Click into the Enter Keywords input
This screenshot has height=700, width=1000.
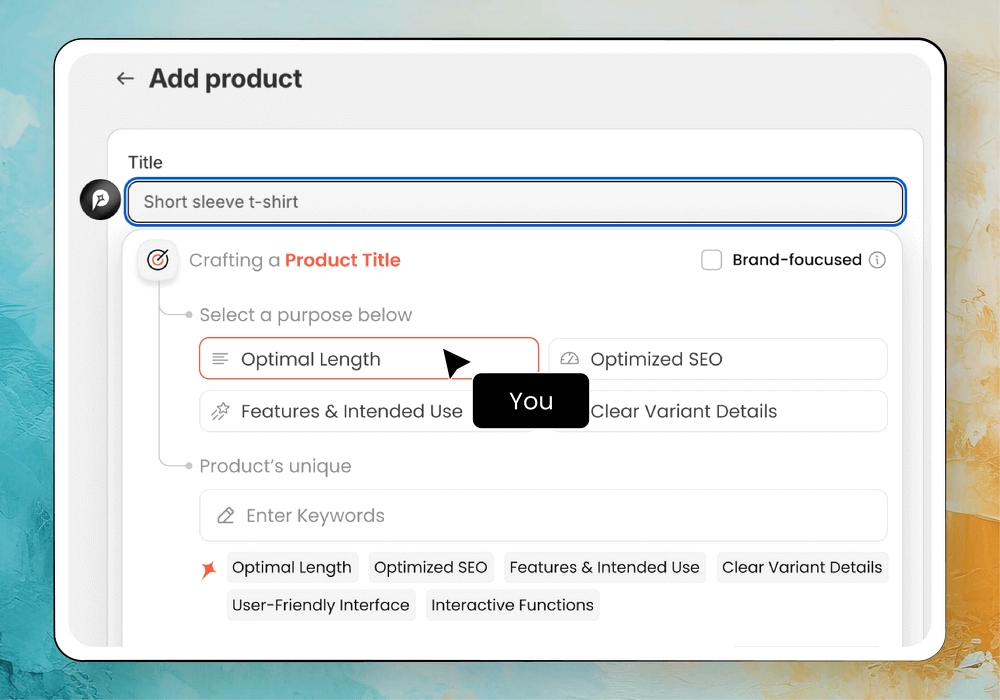click(560, 516)
